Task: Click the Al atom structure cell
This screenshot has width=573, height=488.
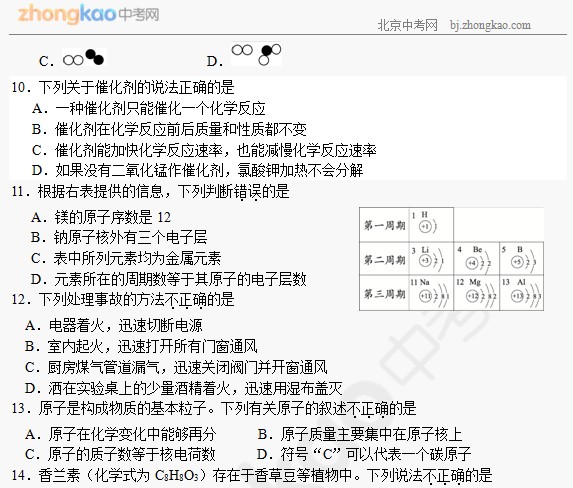Action: click(521, 293)
